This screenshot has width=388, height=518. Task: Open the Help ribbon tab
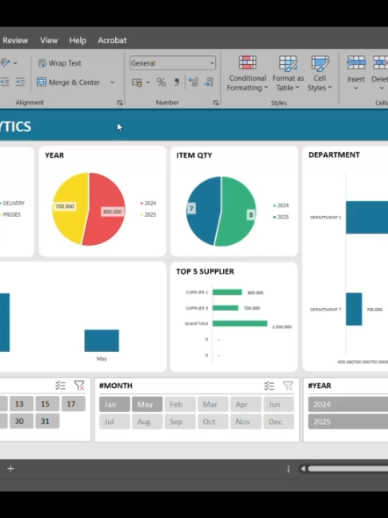[78, 40]
